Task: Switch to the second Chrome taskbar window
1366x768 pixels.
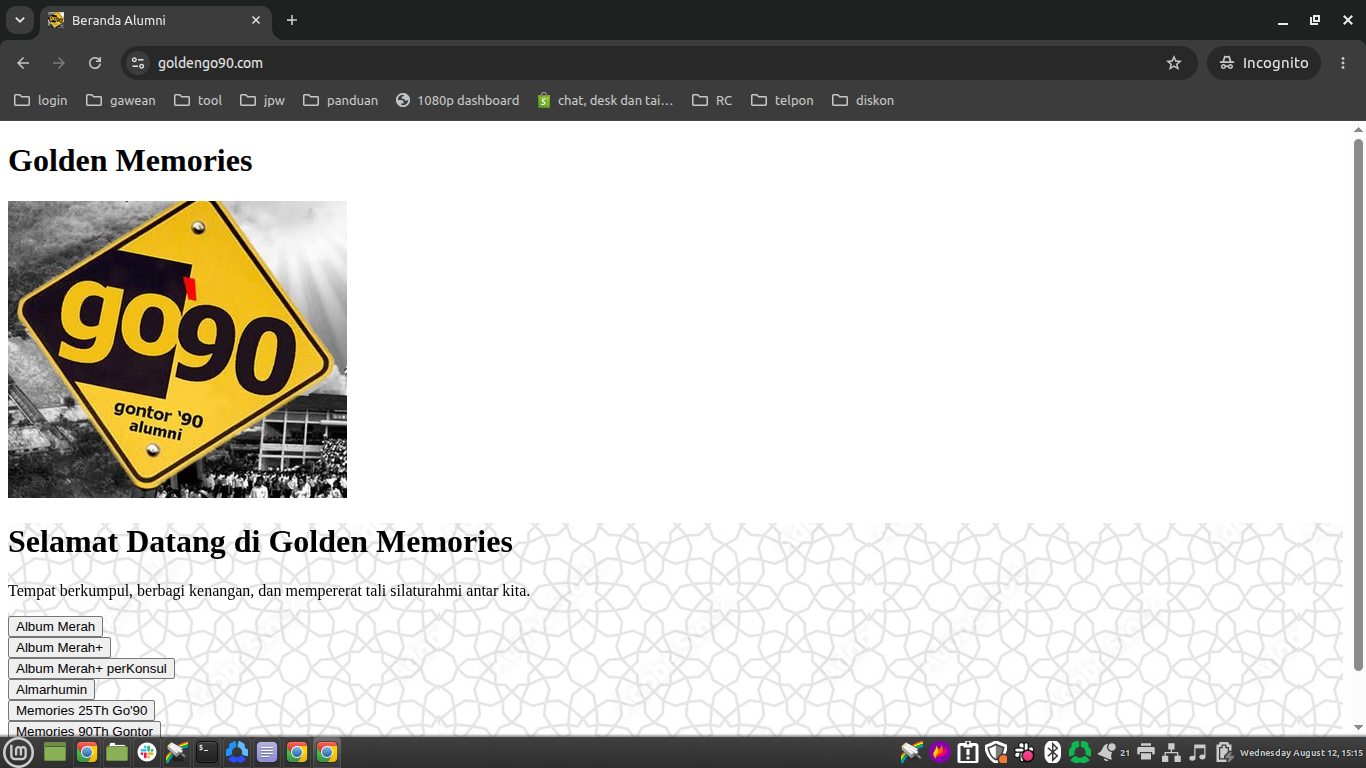Action: tap(297, 752)
